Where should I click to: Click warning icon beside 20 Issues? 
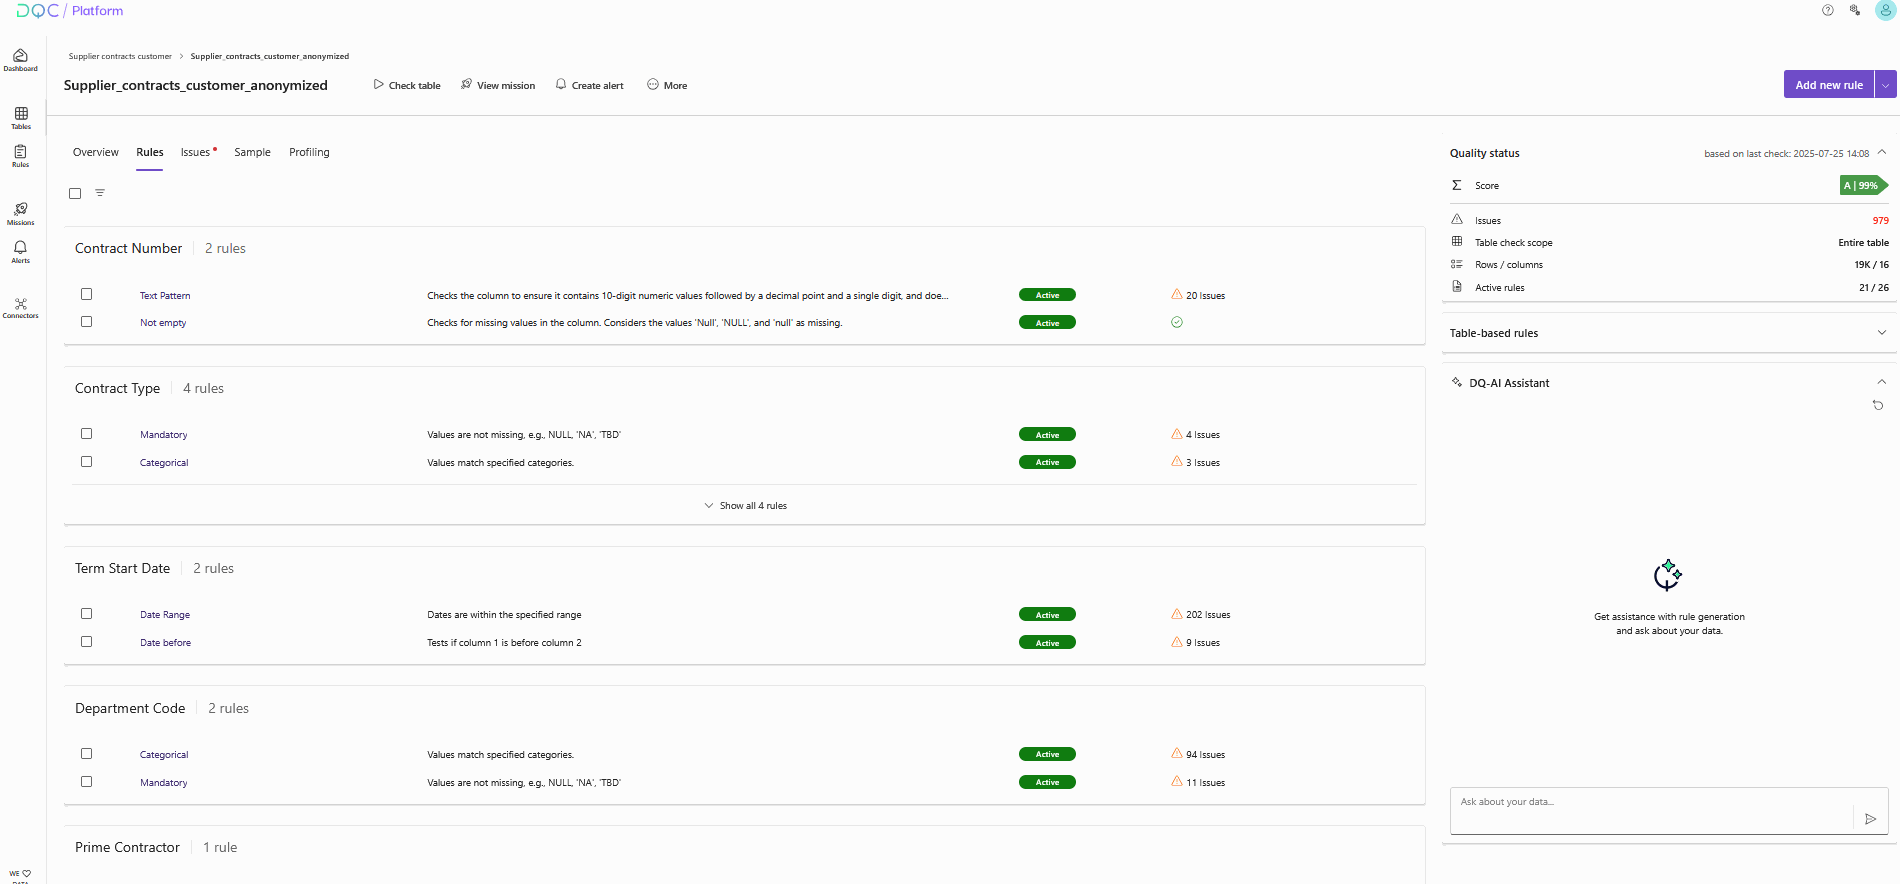(1177, 295)
